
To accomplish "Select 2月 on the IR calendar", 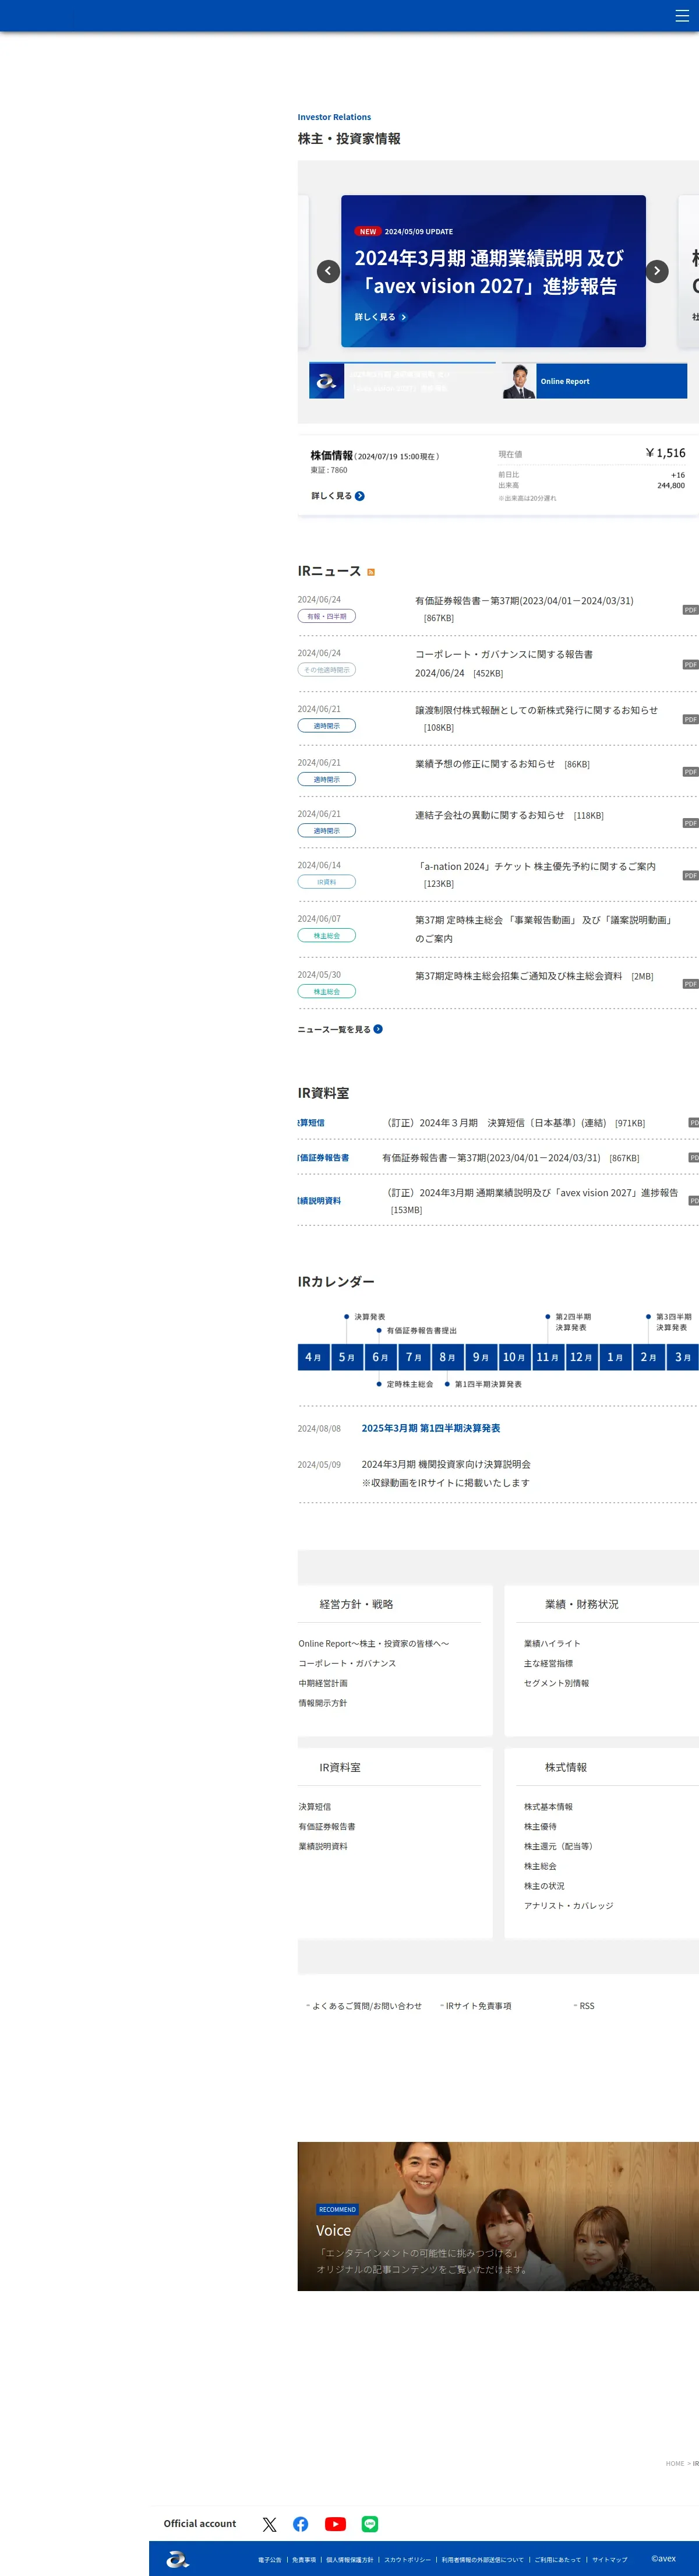I will pos(649,1357).
